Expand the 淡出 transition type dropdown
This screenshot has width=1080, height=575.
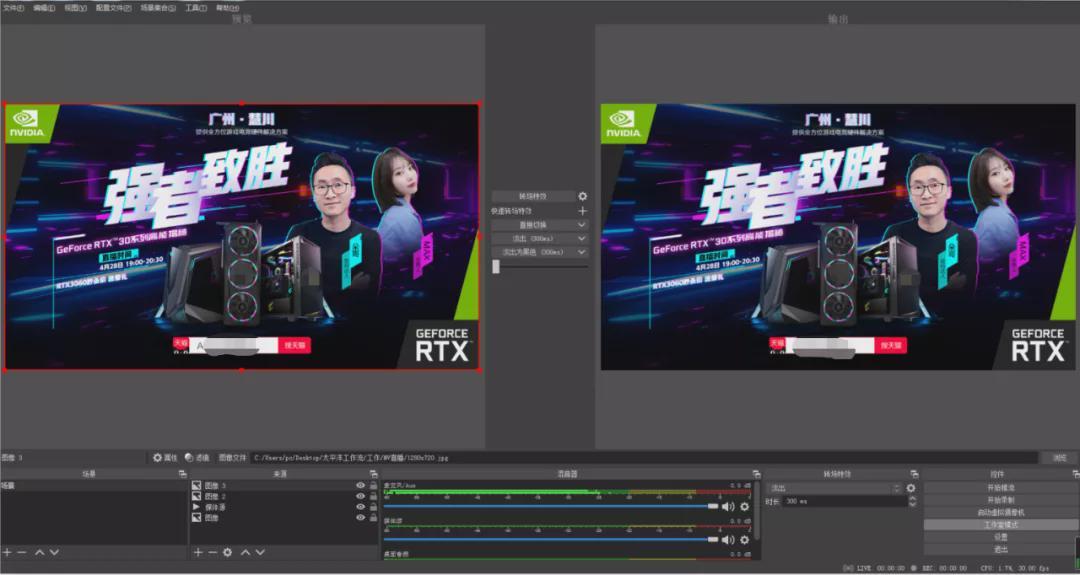[x=834, y=488]
